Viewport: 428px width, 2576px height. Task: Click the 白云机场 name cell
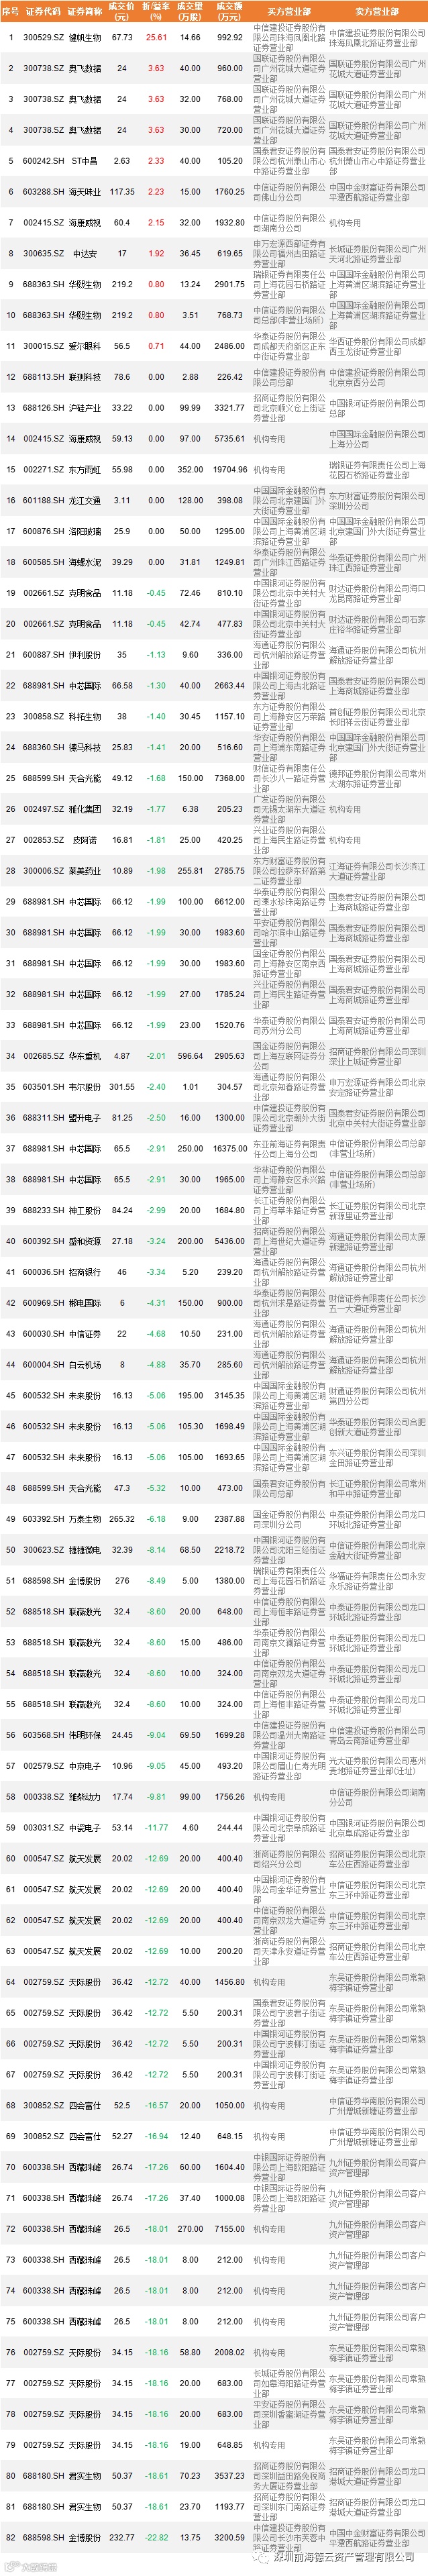tap(84, 1366)
